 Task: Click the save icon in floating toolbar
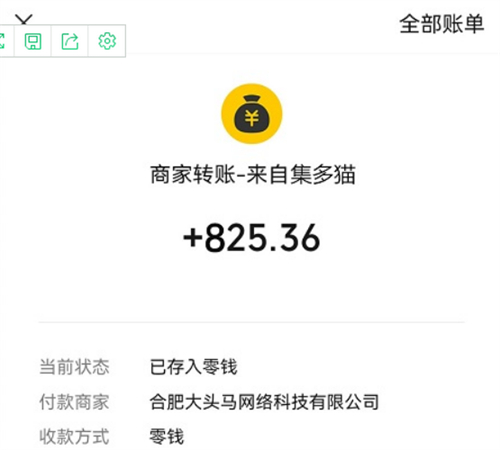[33, 41]
